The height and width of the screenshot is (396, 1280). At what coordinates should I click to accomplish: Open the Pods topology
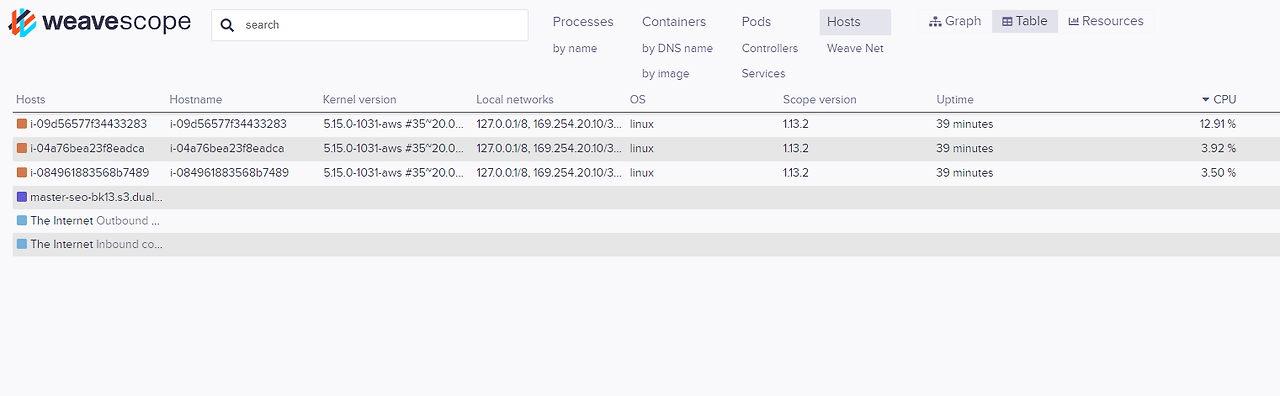click(757, 22)
